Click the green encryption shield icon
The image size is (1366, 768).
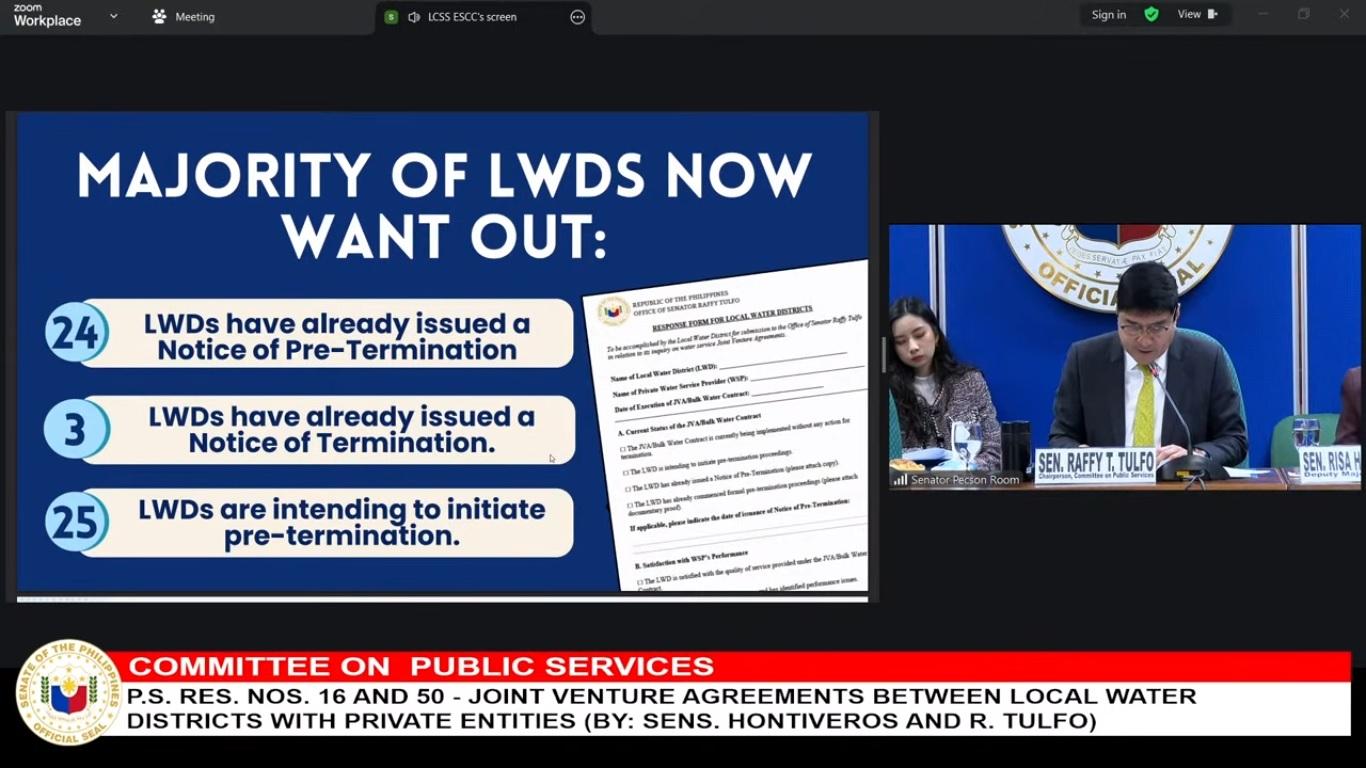click(1151, 15)
